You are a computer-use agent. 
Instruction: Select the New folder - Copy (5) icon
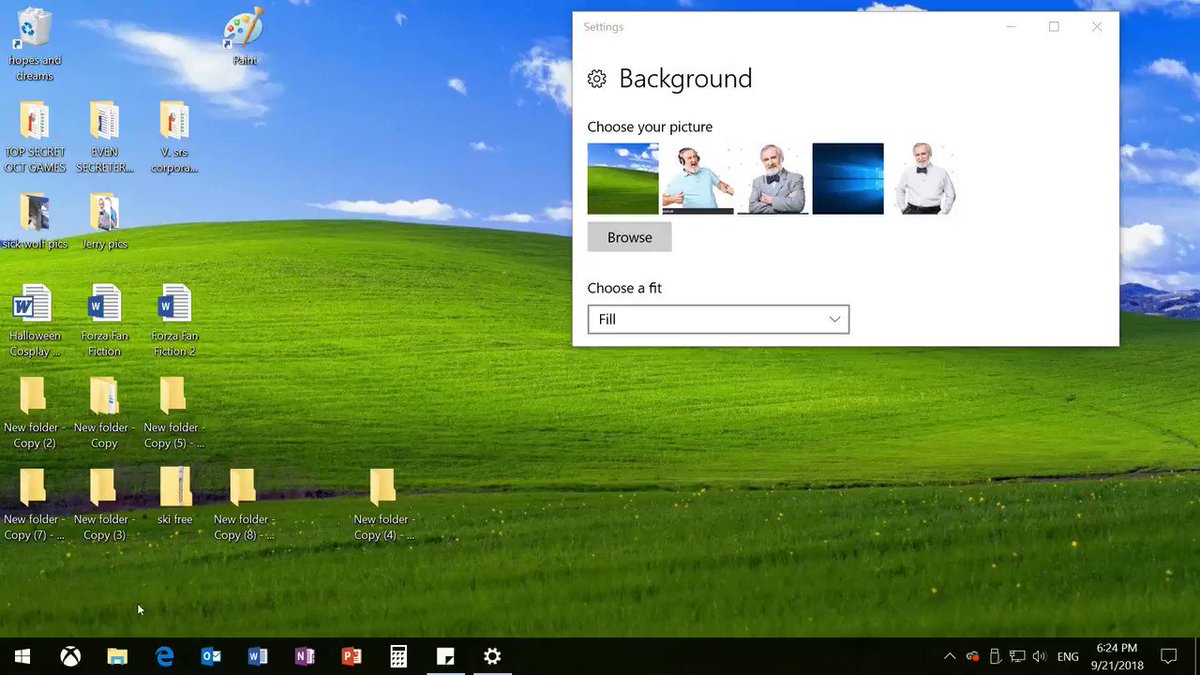[174, 413]
